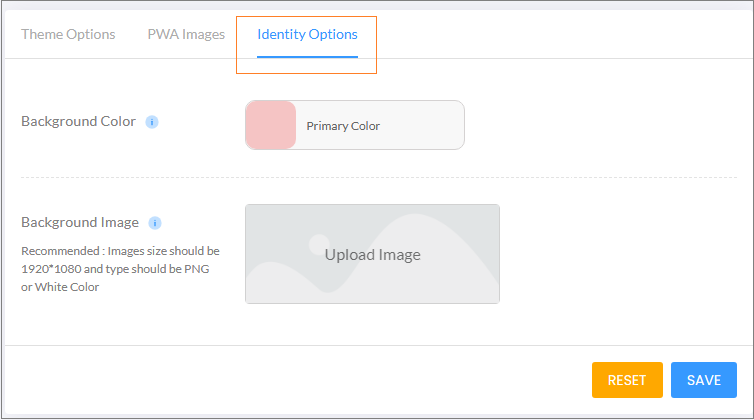Open the Background Image upload area

point(372,254)
